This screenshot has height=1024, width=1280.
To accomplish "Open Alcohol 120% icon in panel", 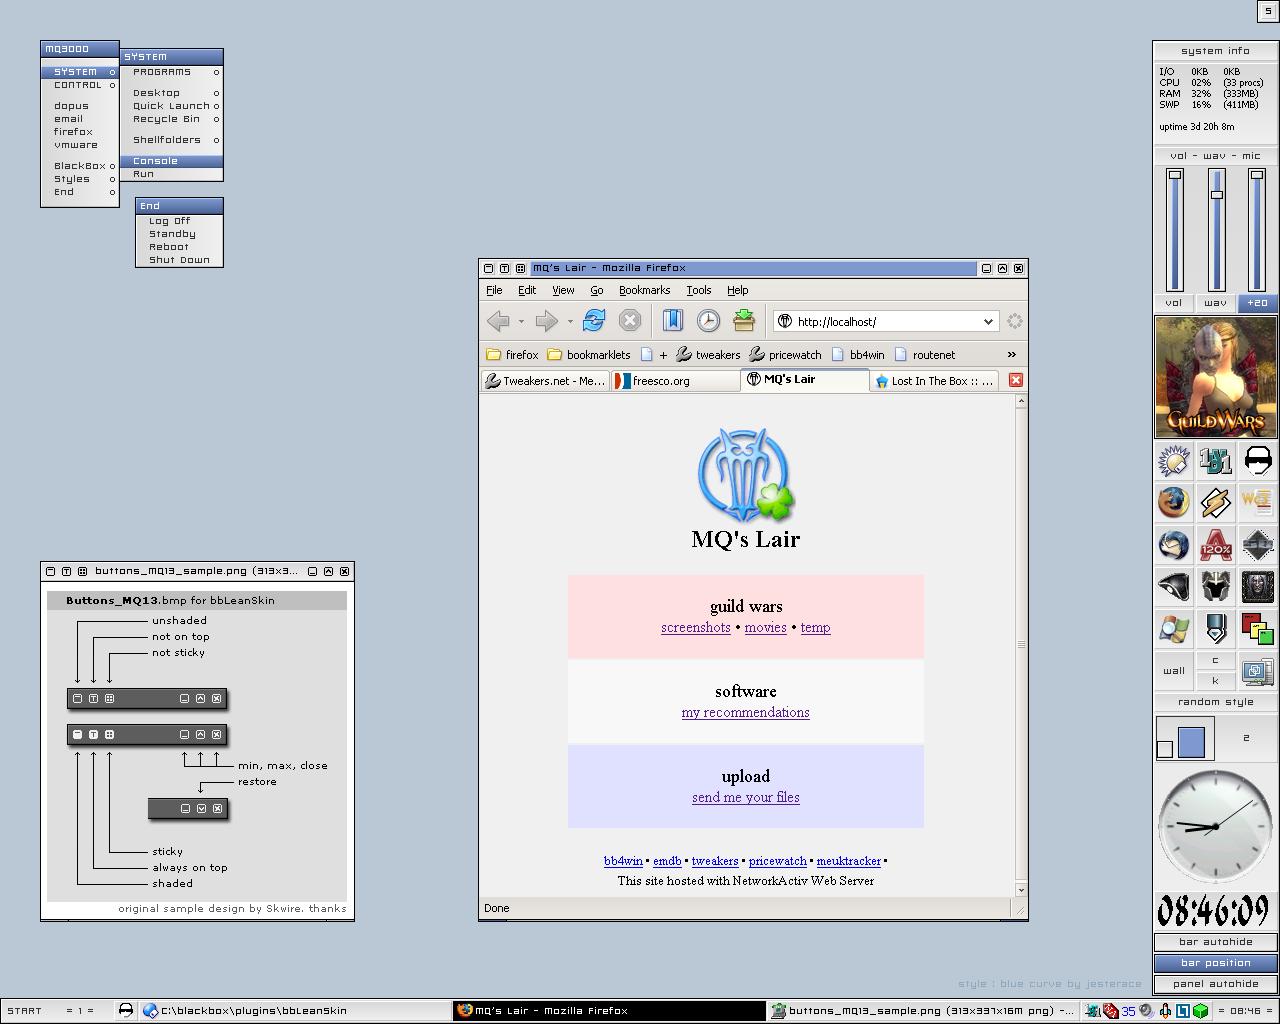I will [1216, 545].
